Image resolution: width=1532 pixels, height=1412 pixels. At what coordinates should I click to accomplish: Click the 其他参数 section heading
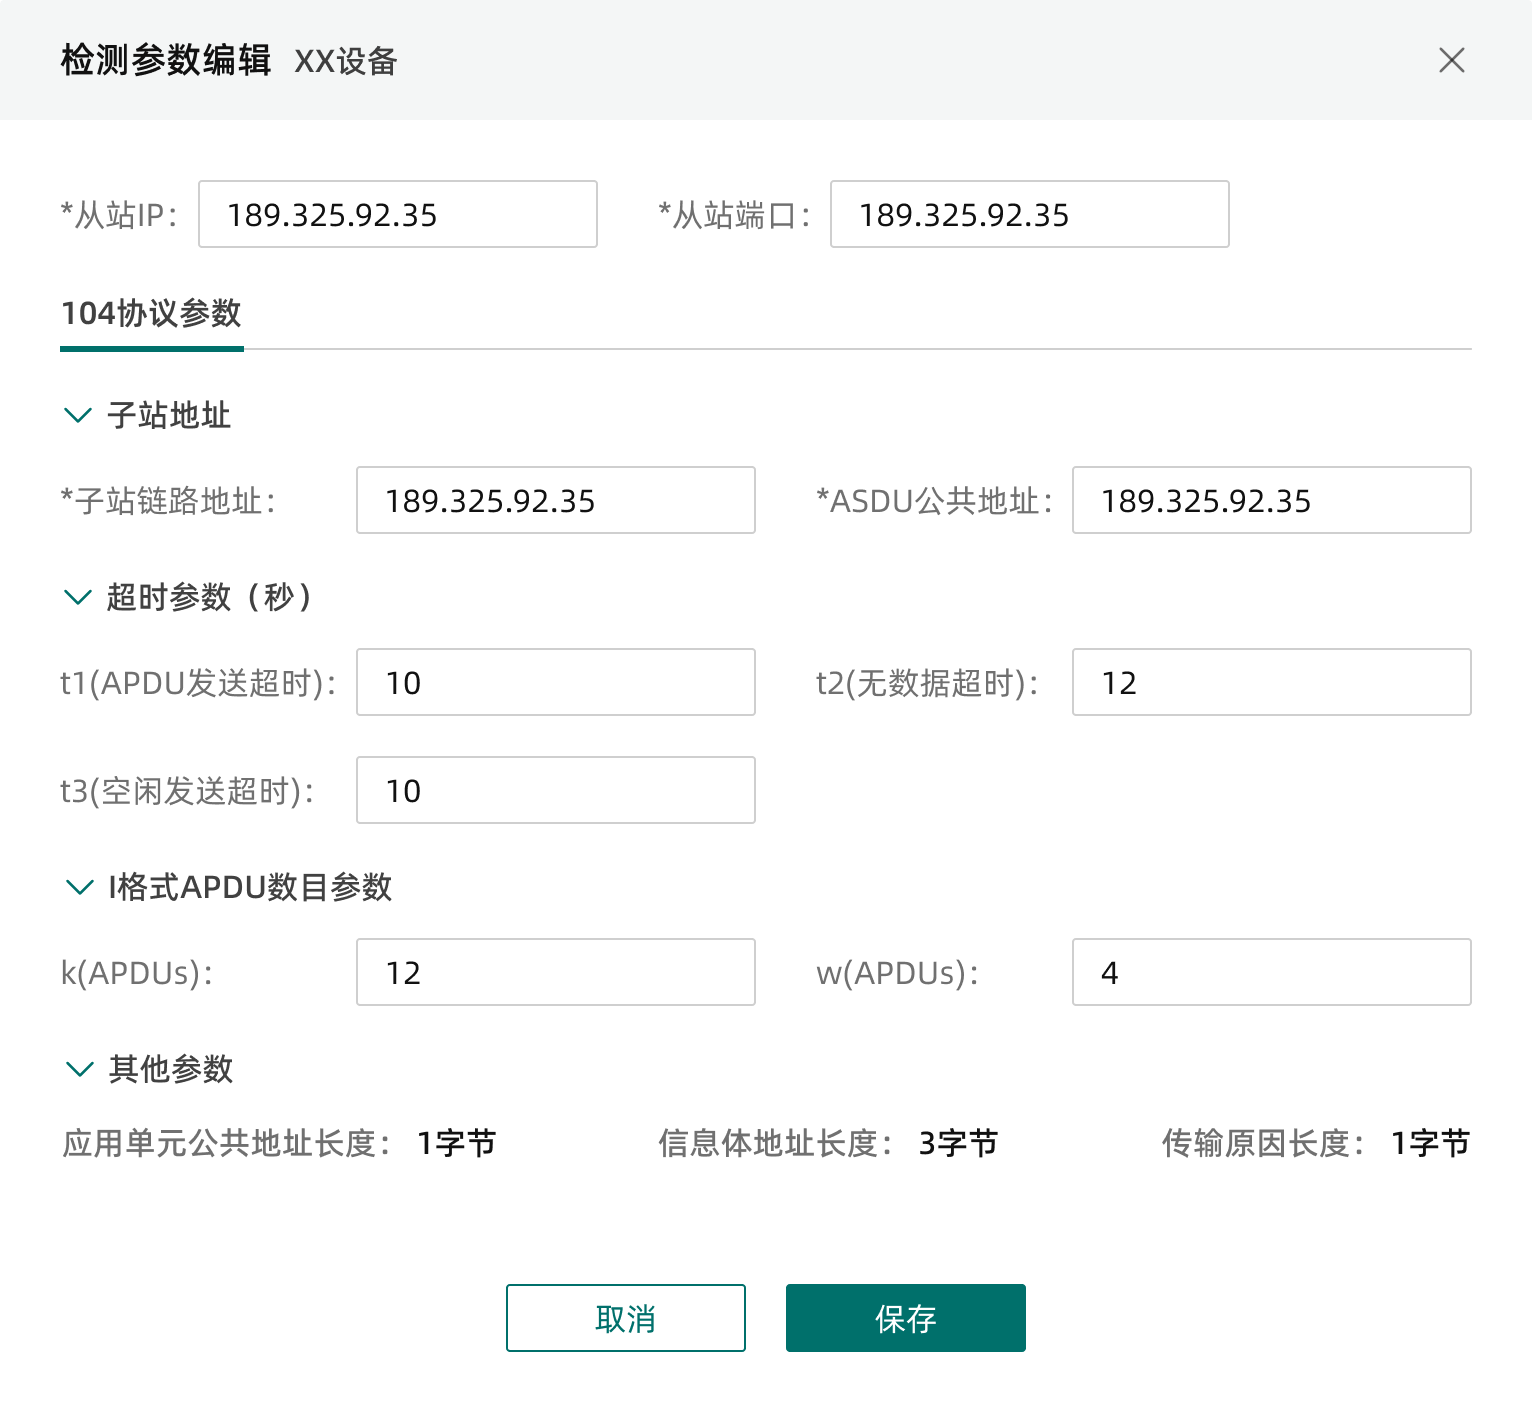point(170,1069)
